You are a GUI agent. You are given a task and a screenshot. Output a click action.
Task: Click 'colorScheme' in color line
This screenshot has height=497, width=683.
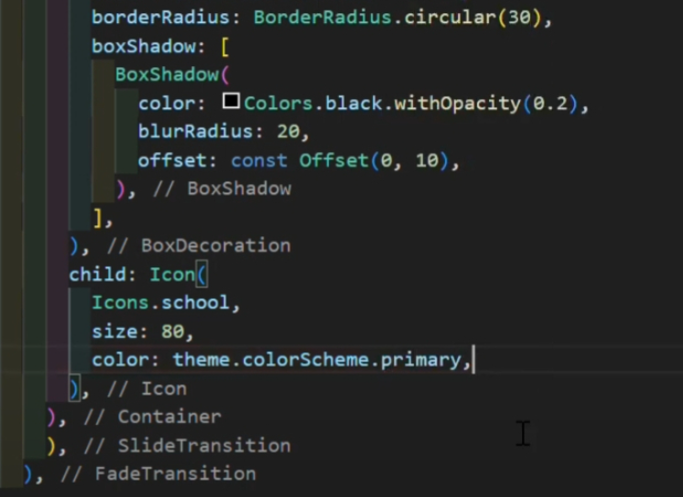click(x=306, y=360)
